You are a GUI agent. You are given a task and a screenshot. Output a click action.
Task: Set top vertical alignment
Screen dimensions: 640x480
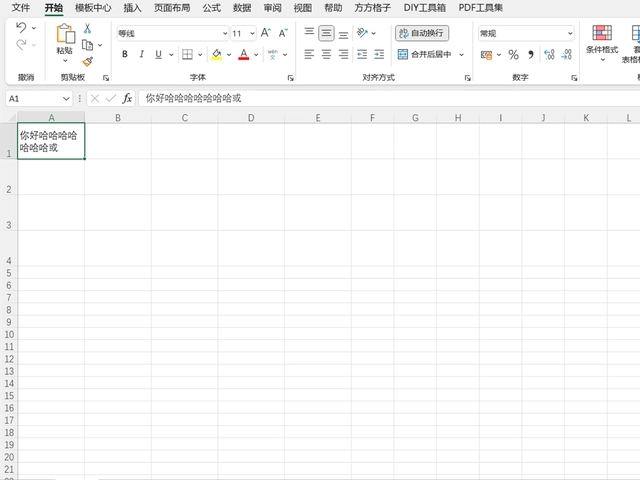click(309, 33)
